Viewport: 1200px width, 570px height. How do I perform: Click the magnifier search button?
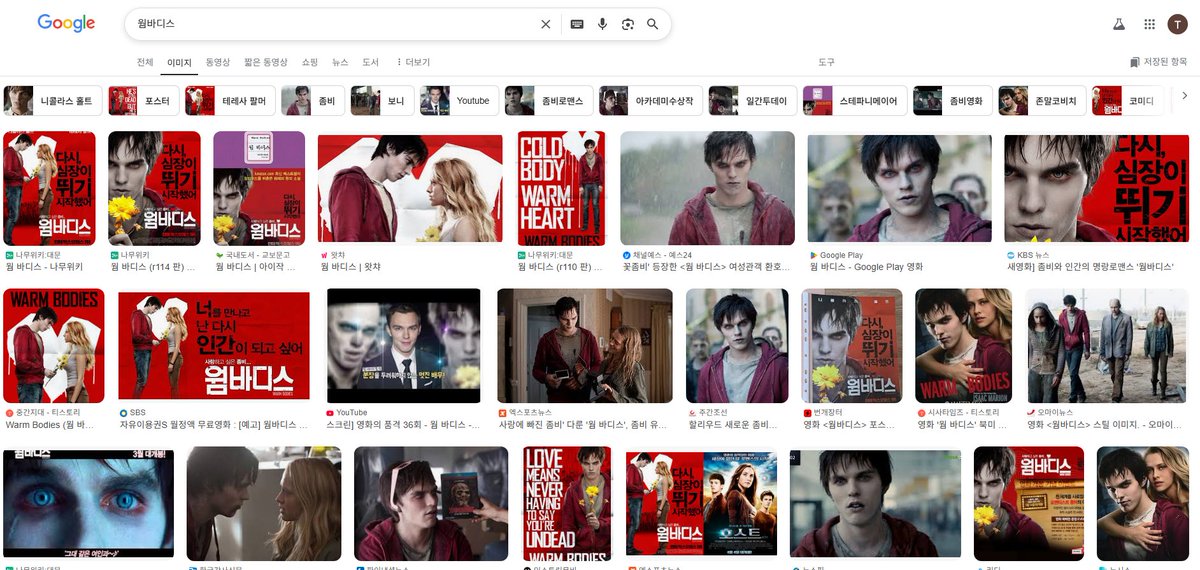click(x=653, y=24)
